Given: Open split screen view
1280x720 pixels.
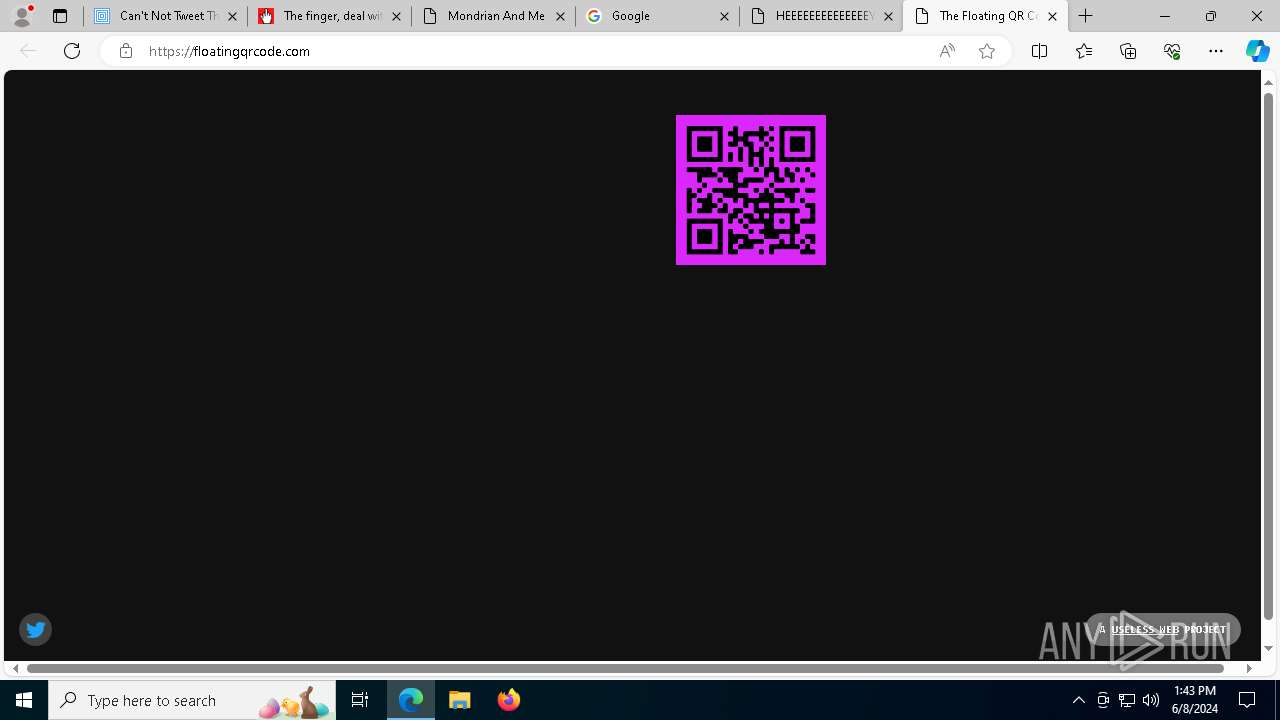Looking at the screenshot, I should tap(1039, 51).
